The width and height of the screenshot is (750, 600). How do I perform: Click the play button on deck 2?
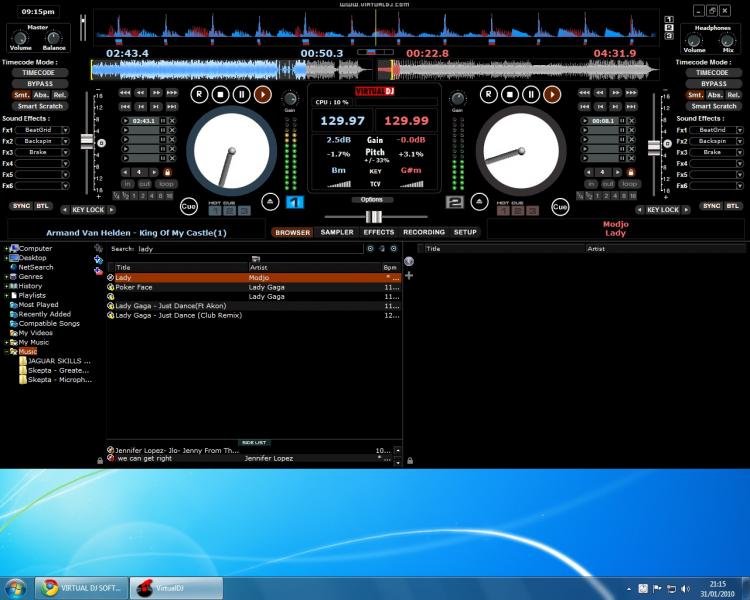(x=552, y=94)
